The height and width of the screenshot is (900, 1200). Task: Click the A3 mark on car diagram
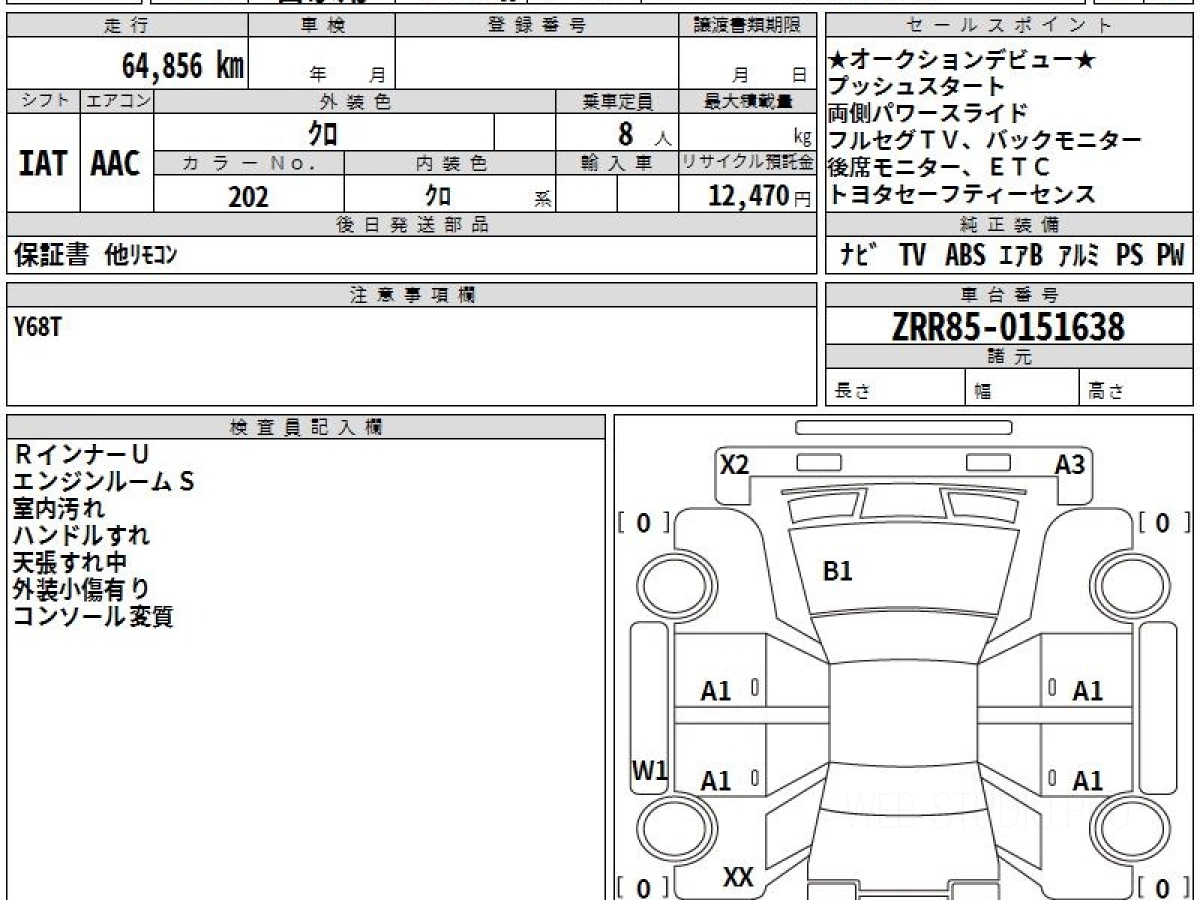(x=1070, y=465)
